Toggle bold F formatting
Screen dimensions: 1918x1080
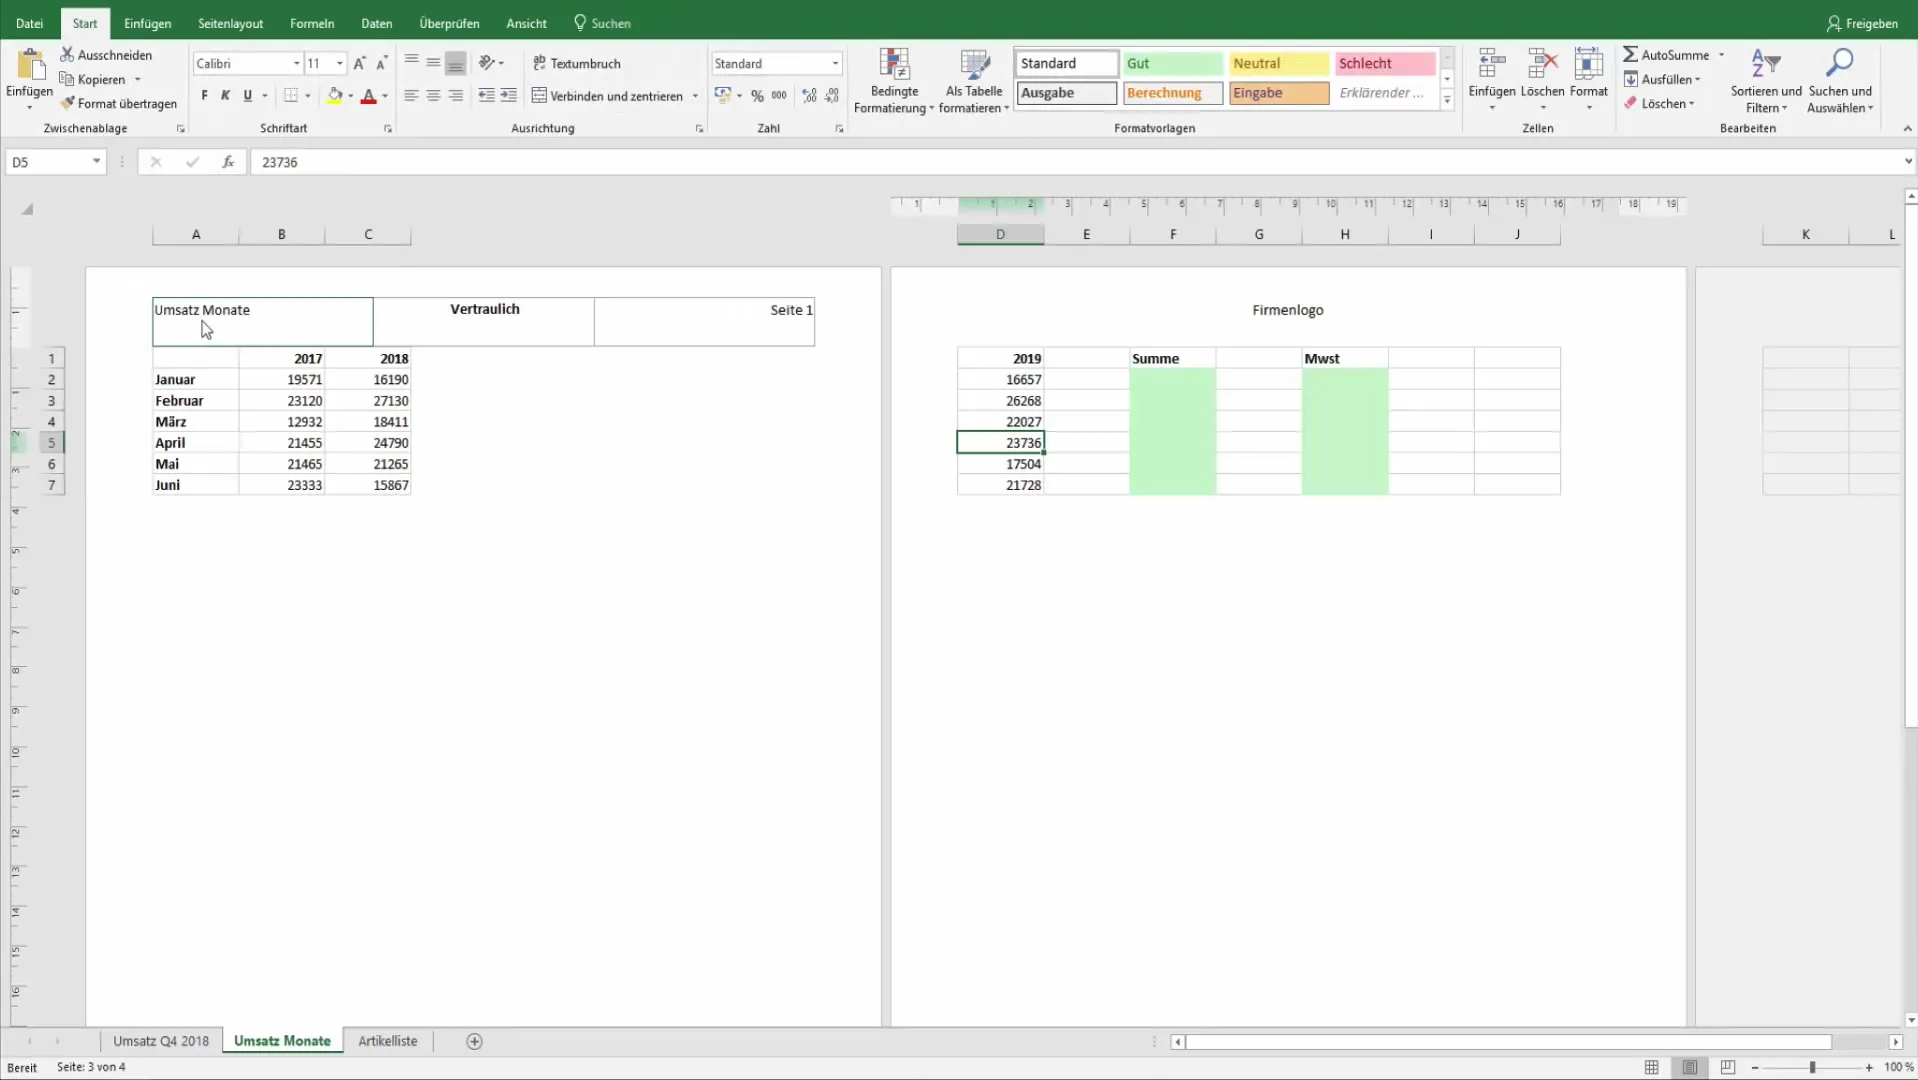204,96
